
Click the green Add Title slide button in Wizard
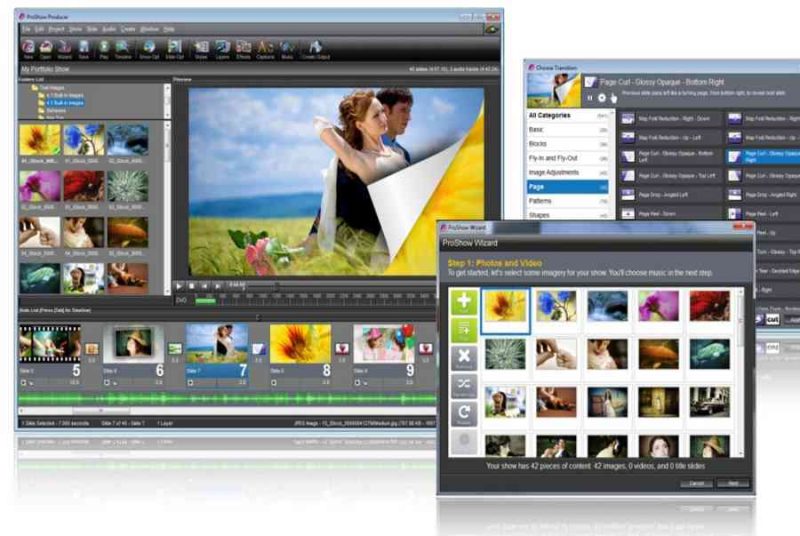pyautogui.click(x=464, y=330)
